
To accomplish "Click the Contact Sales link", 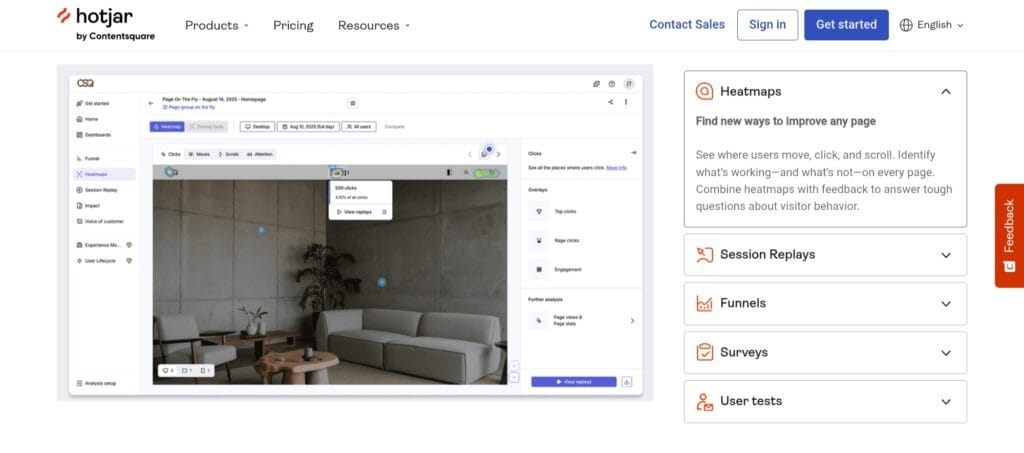I will click(686, 25).
